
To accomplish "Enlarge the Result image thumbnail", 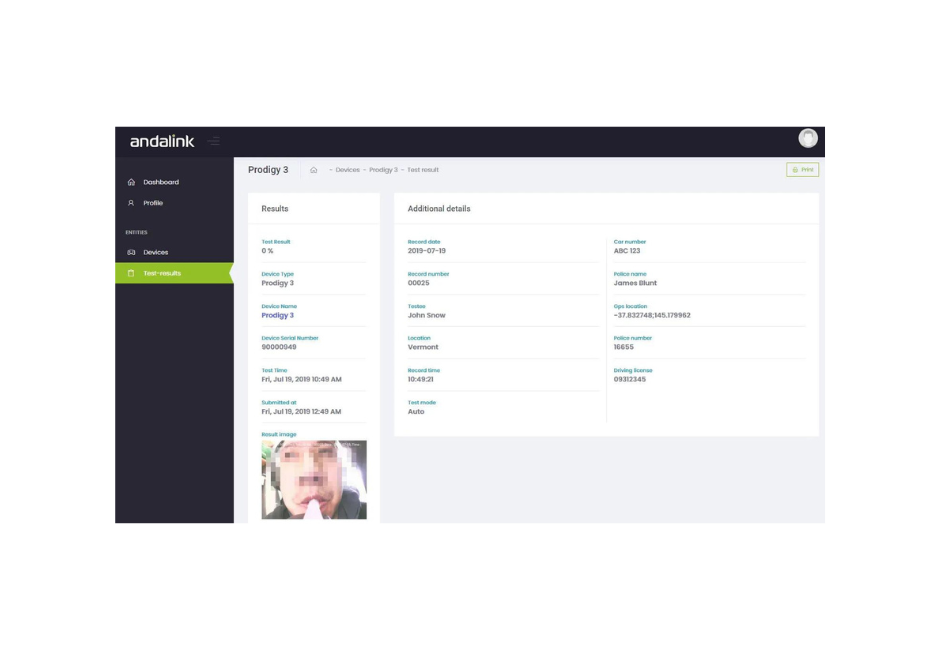I will [314, 480].
